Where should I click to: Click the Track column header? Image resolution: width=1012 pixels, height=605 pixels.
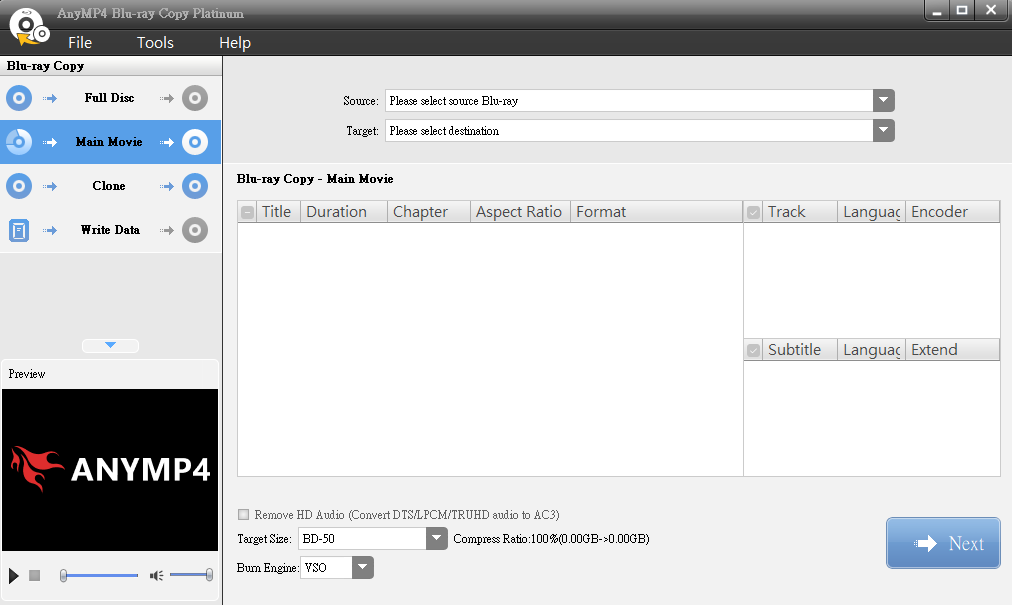pyautogui.click(x=800, y=212)
